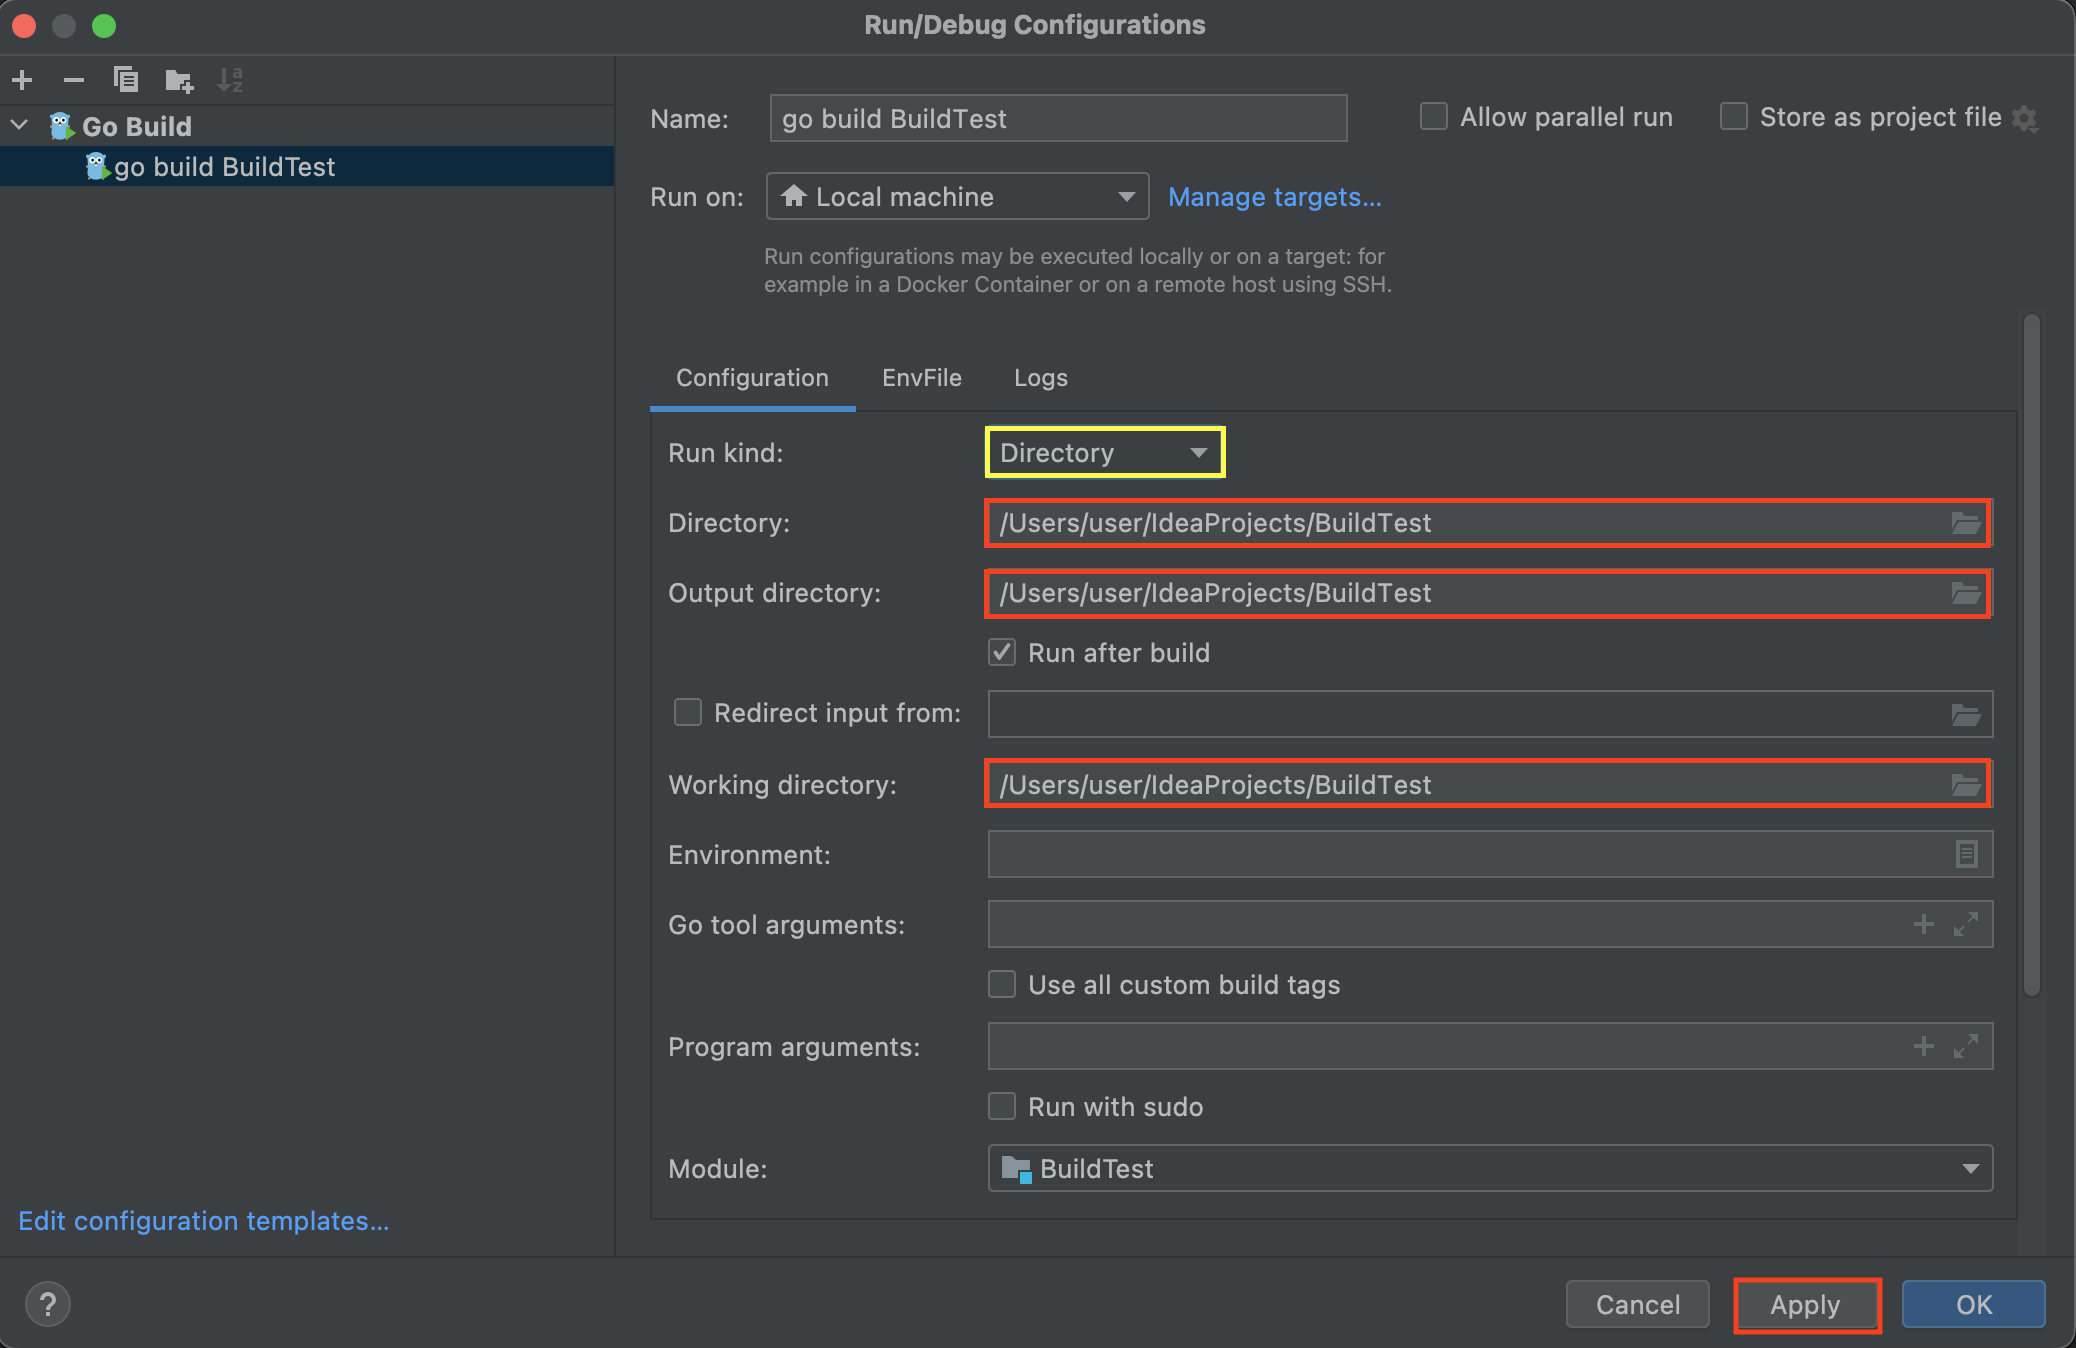The height and width of the screenshot is (1348, 2076).
Task: Expand the Go tool arguments field
Action: tap(1965, 925)
